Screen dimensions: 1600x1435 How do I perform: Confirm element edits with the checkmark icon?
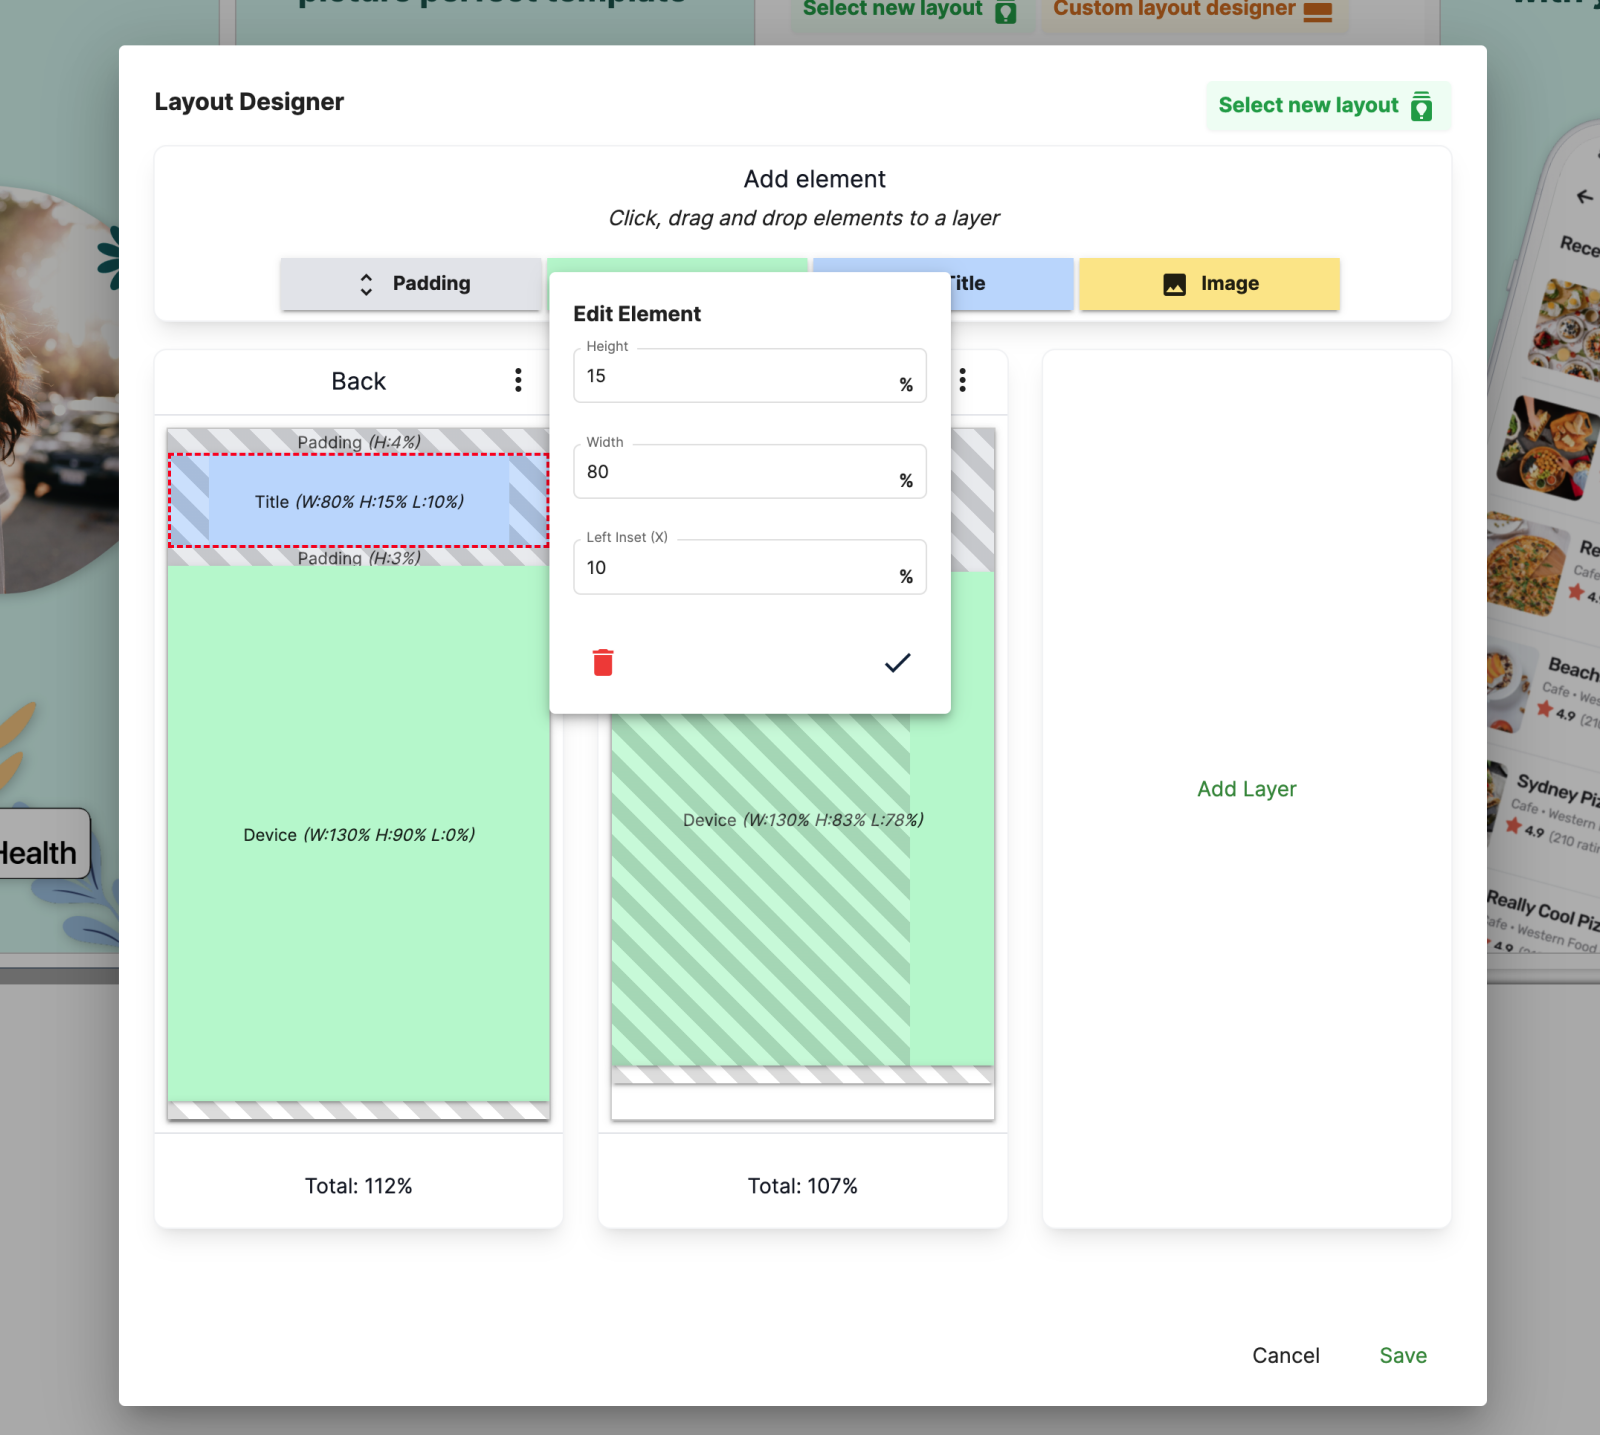pyautogui.click(x=897, y=661)
